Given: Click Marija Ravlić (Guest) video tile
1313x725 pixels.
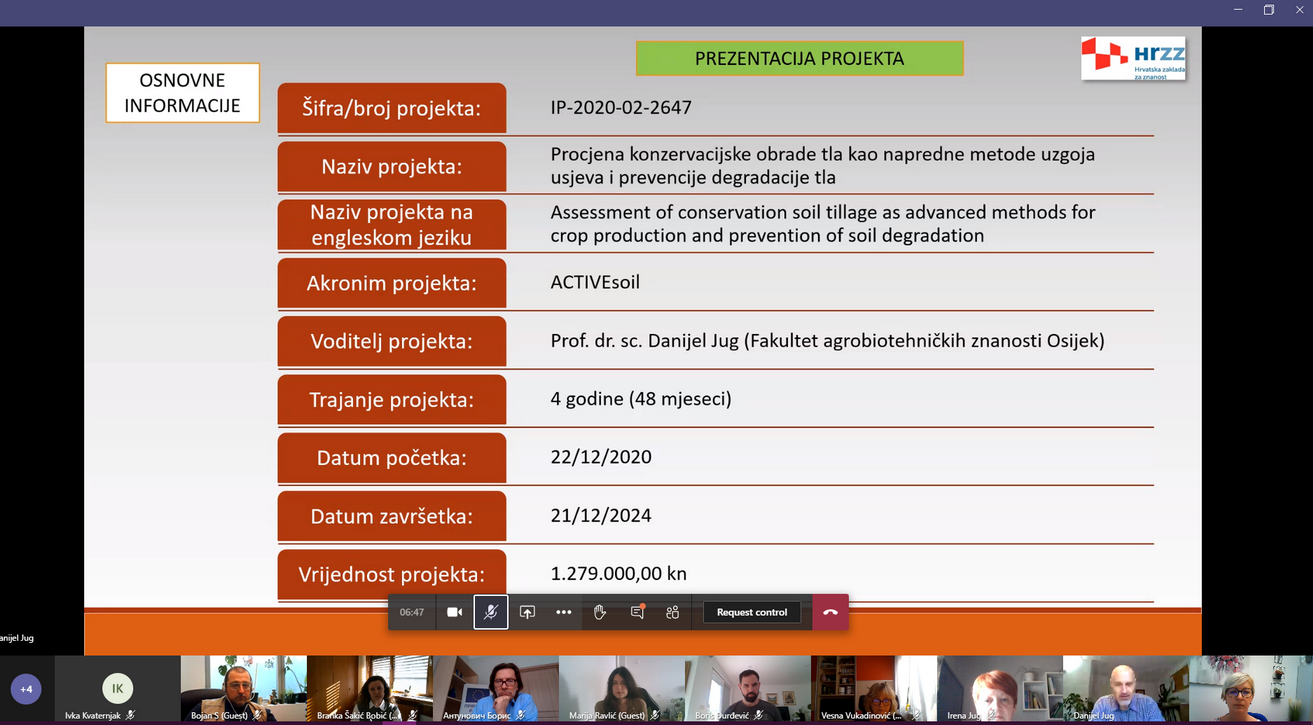Looking at the screenshot, I should point(621,688).
